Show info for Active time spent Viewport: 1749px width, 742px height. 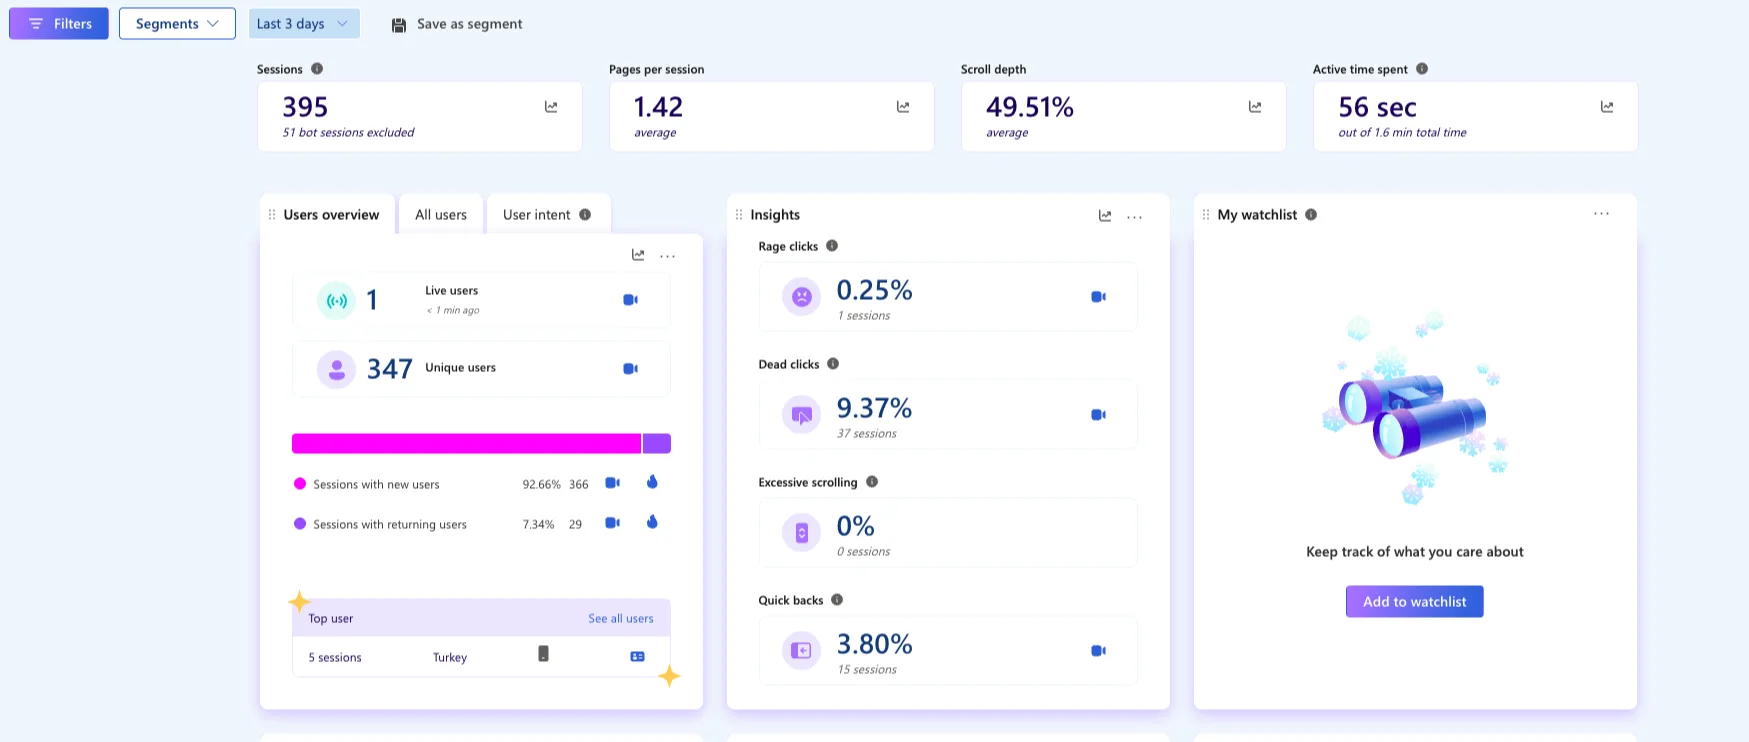coord(1422,69)
